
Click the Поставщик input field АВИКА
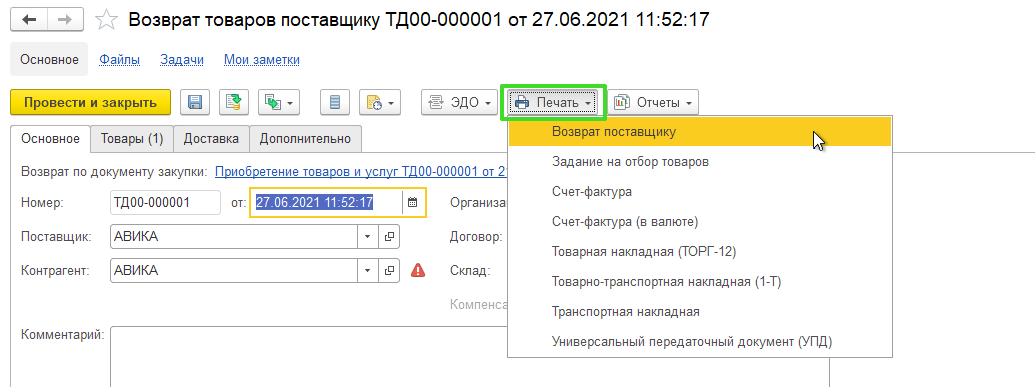pos(234,236)
